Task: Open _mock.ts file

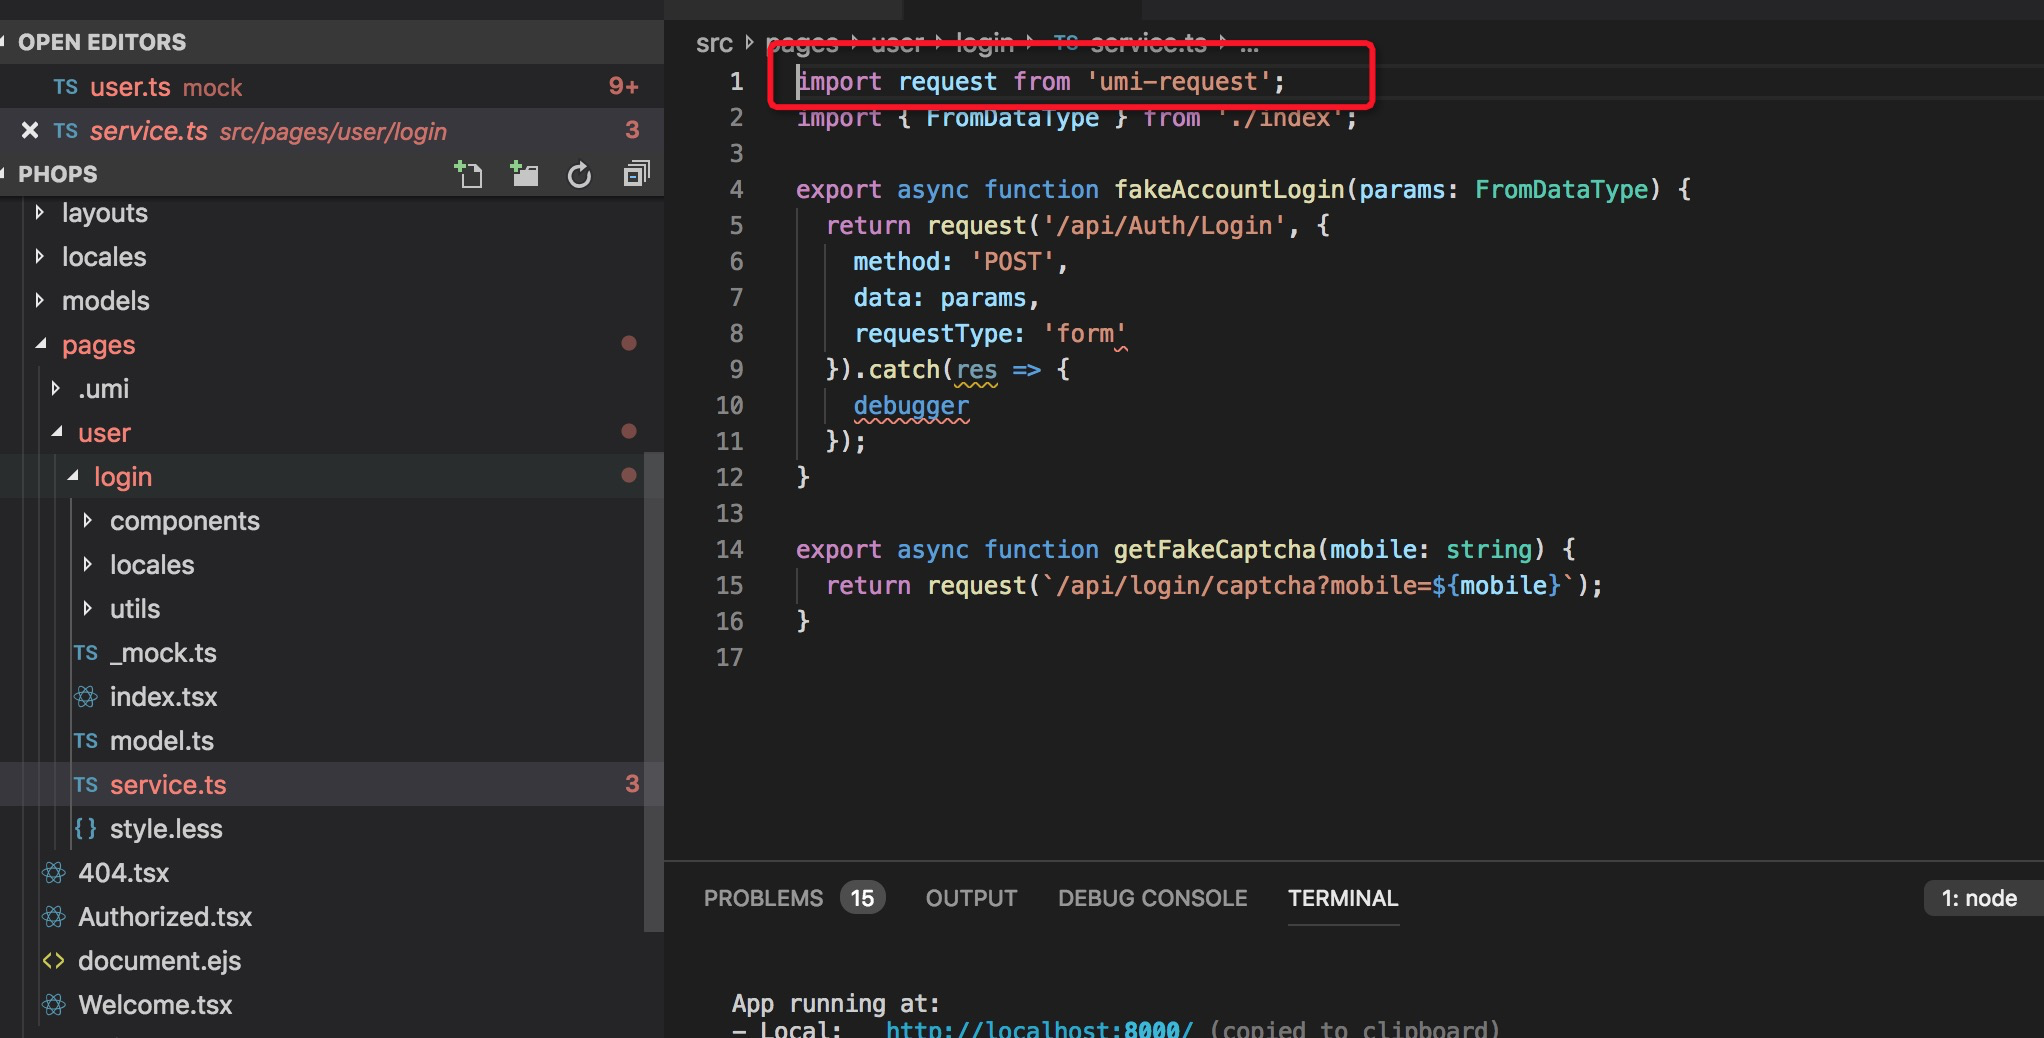Action: pyautogui.click(x=163, y=653)
